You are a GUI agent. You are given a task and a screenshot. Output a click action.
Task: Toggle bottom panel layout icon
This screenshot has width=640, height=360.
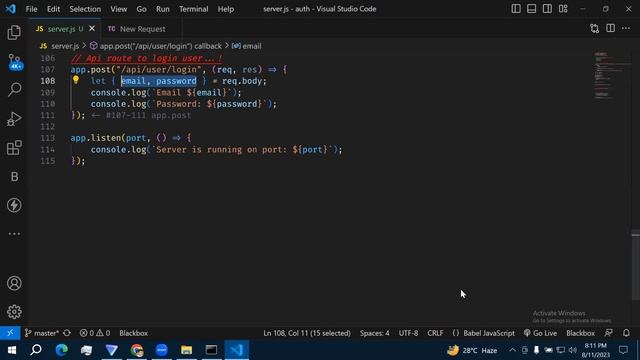(531, 9)
